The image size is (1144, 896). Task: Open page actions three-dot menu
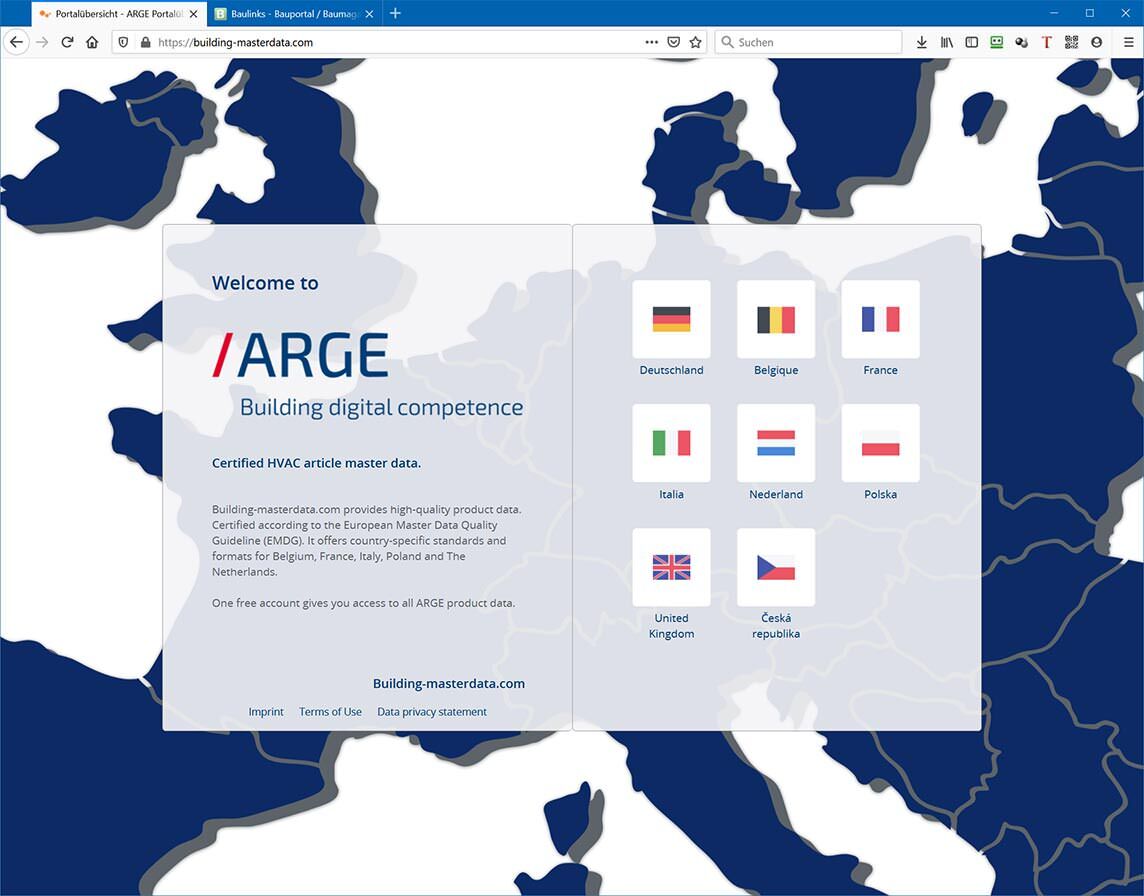pos(652,42)
